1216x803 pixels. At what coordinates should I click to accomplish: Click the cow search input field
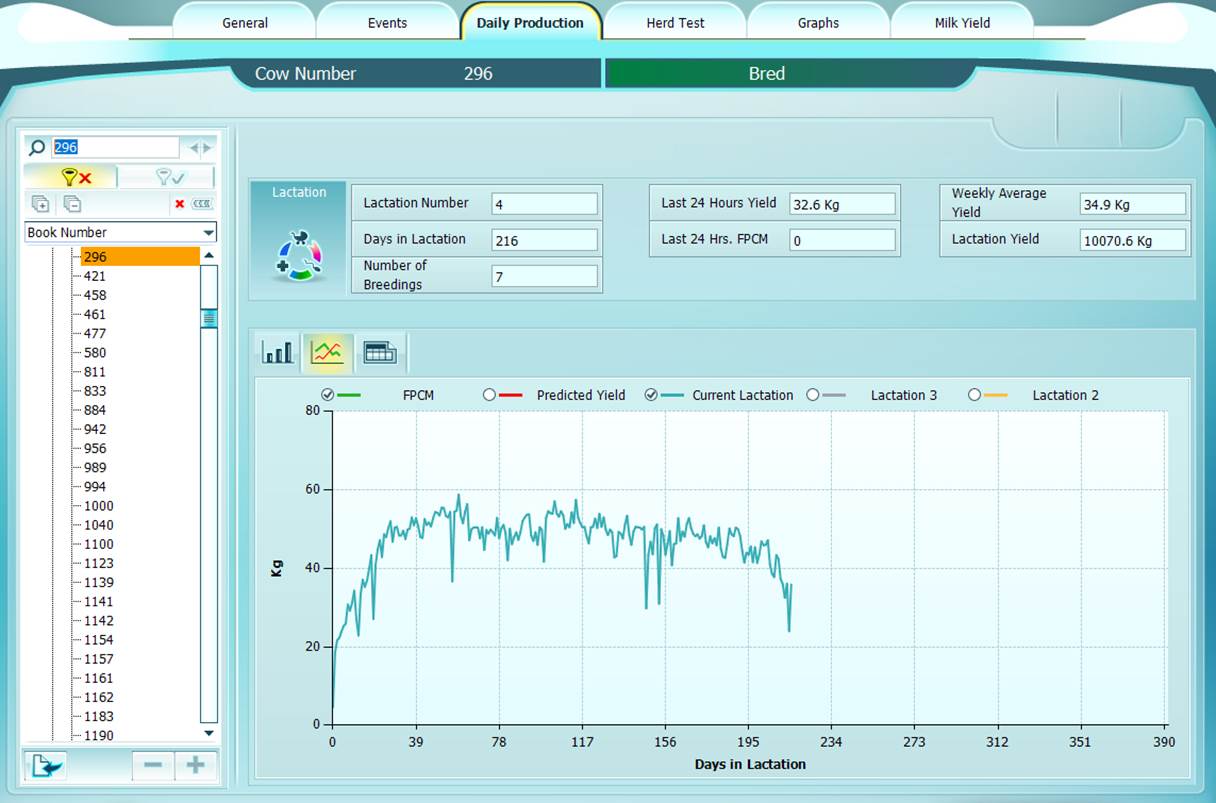115,148
